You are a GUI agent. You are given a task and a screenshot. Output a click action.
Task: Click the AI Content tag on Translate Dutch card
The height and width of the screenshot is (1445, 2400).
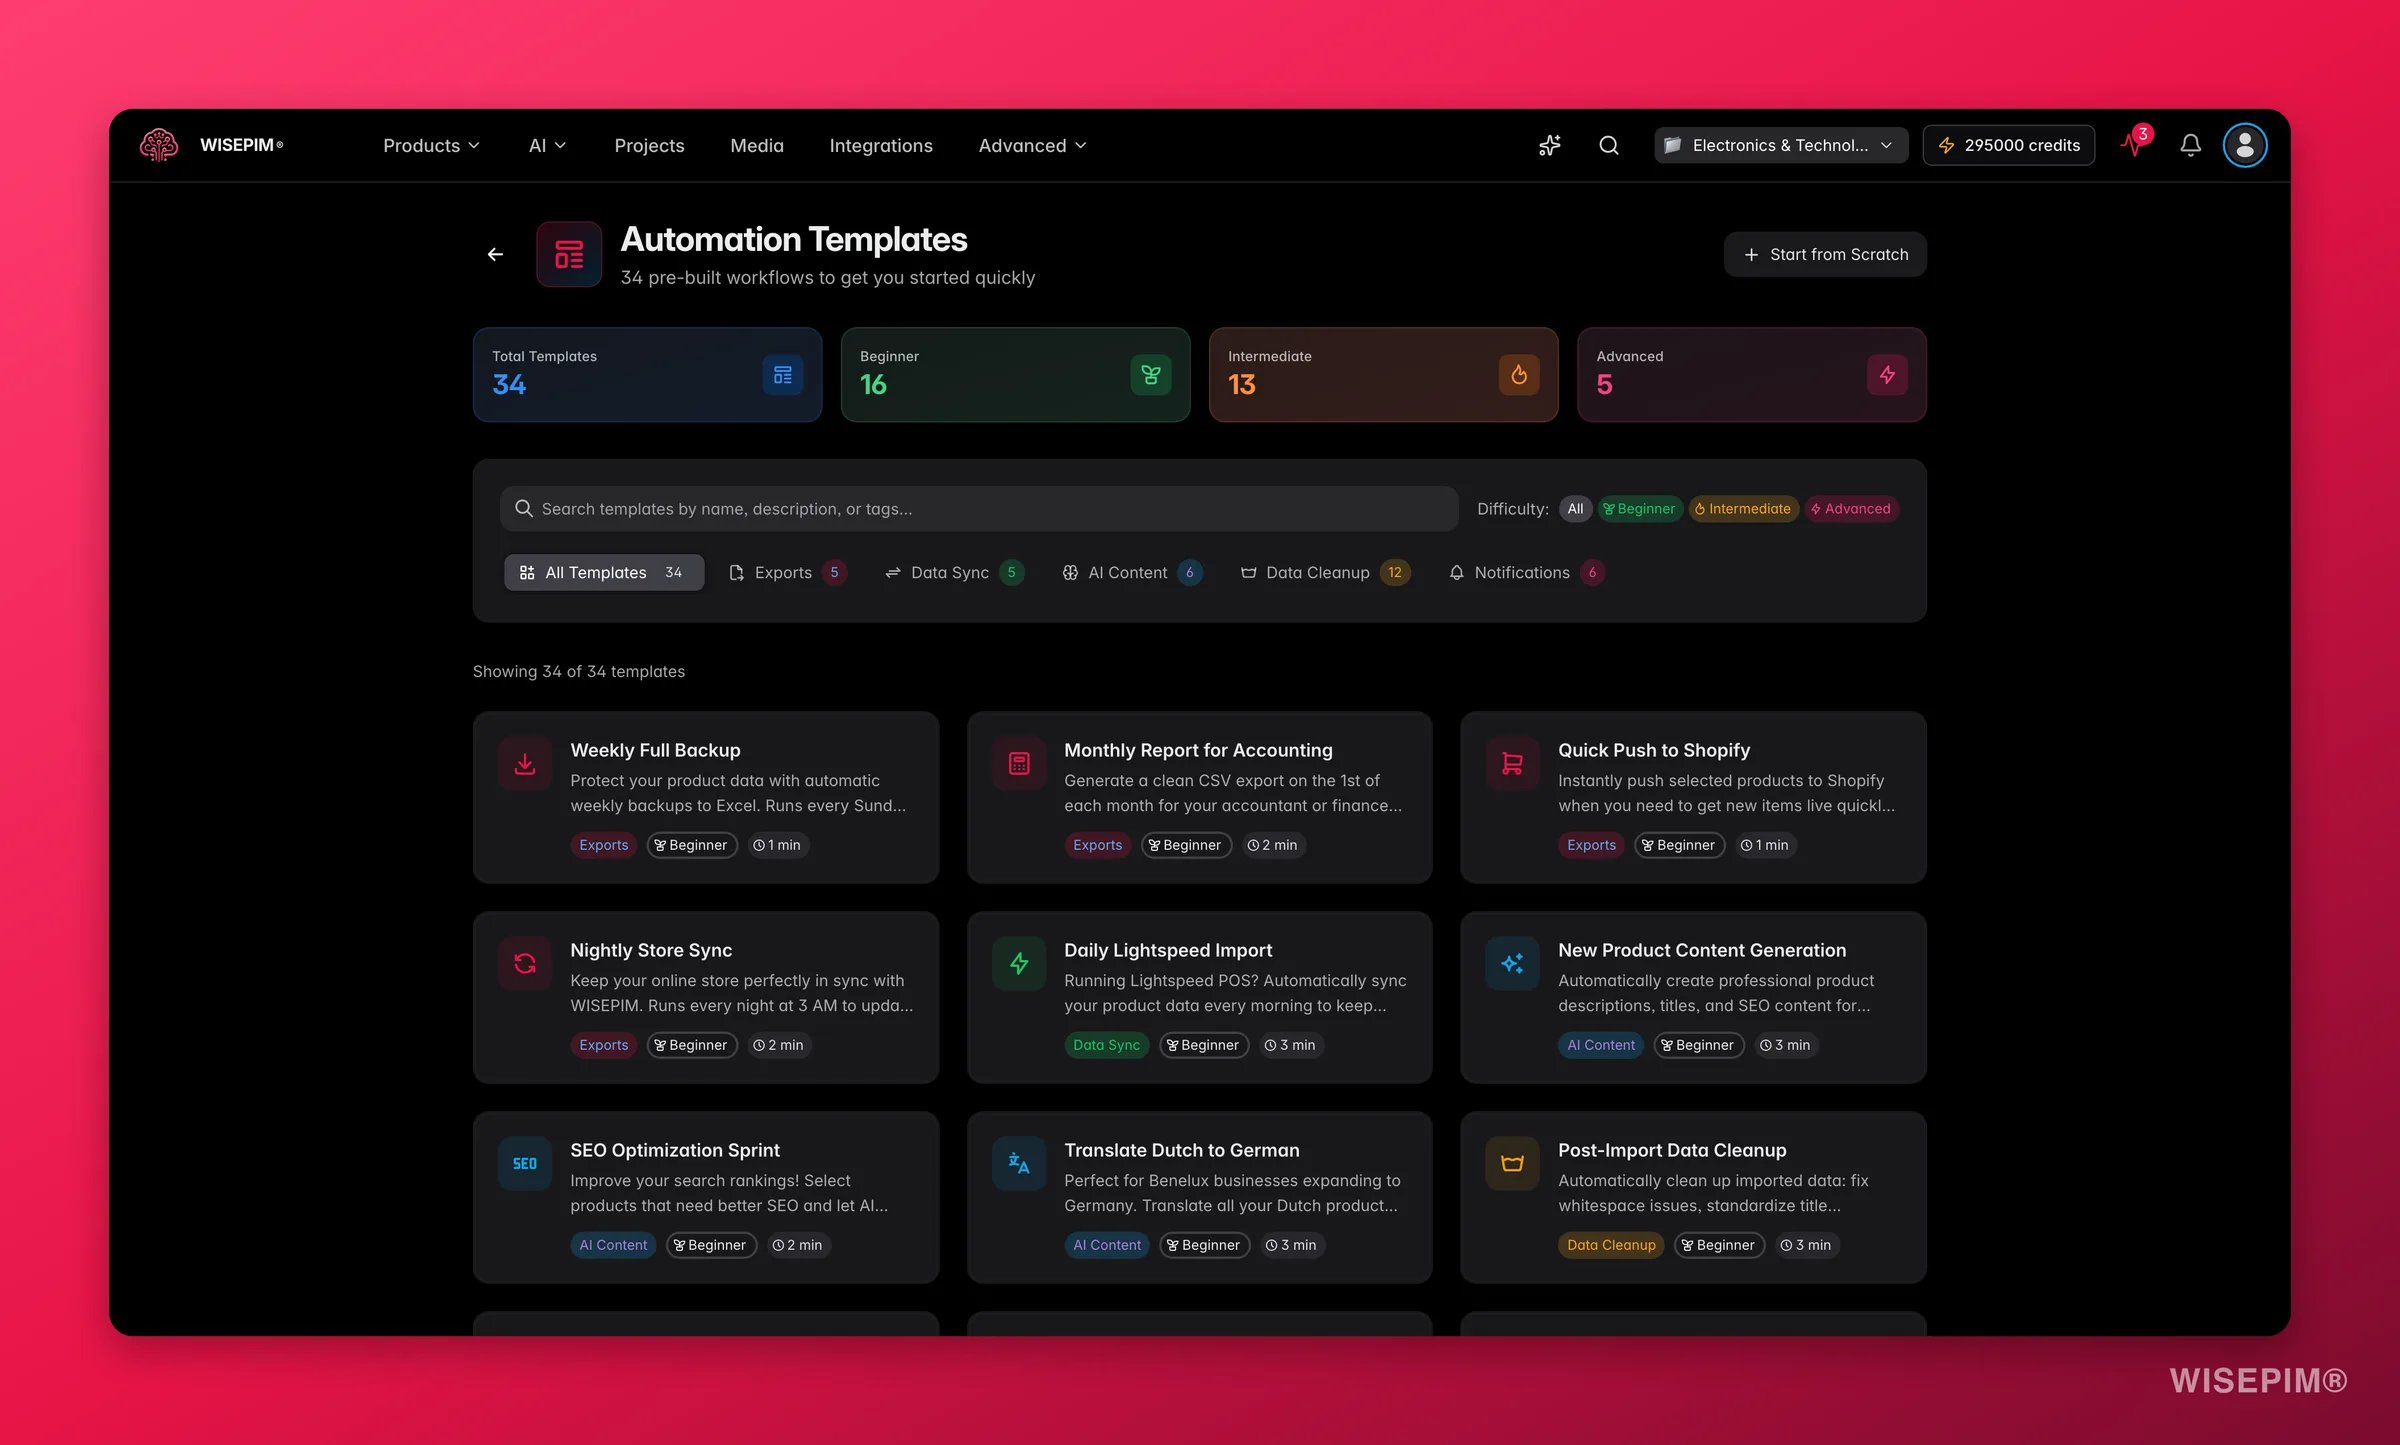click(1106, 1245)
